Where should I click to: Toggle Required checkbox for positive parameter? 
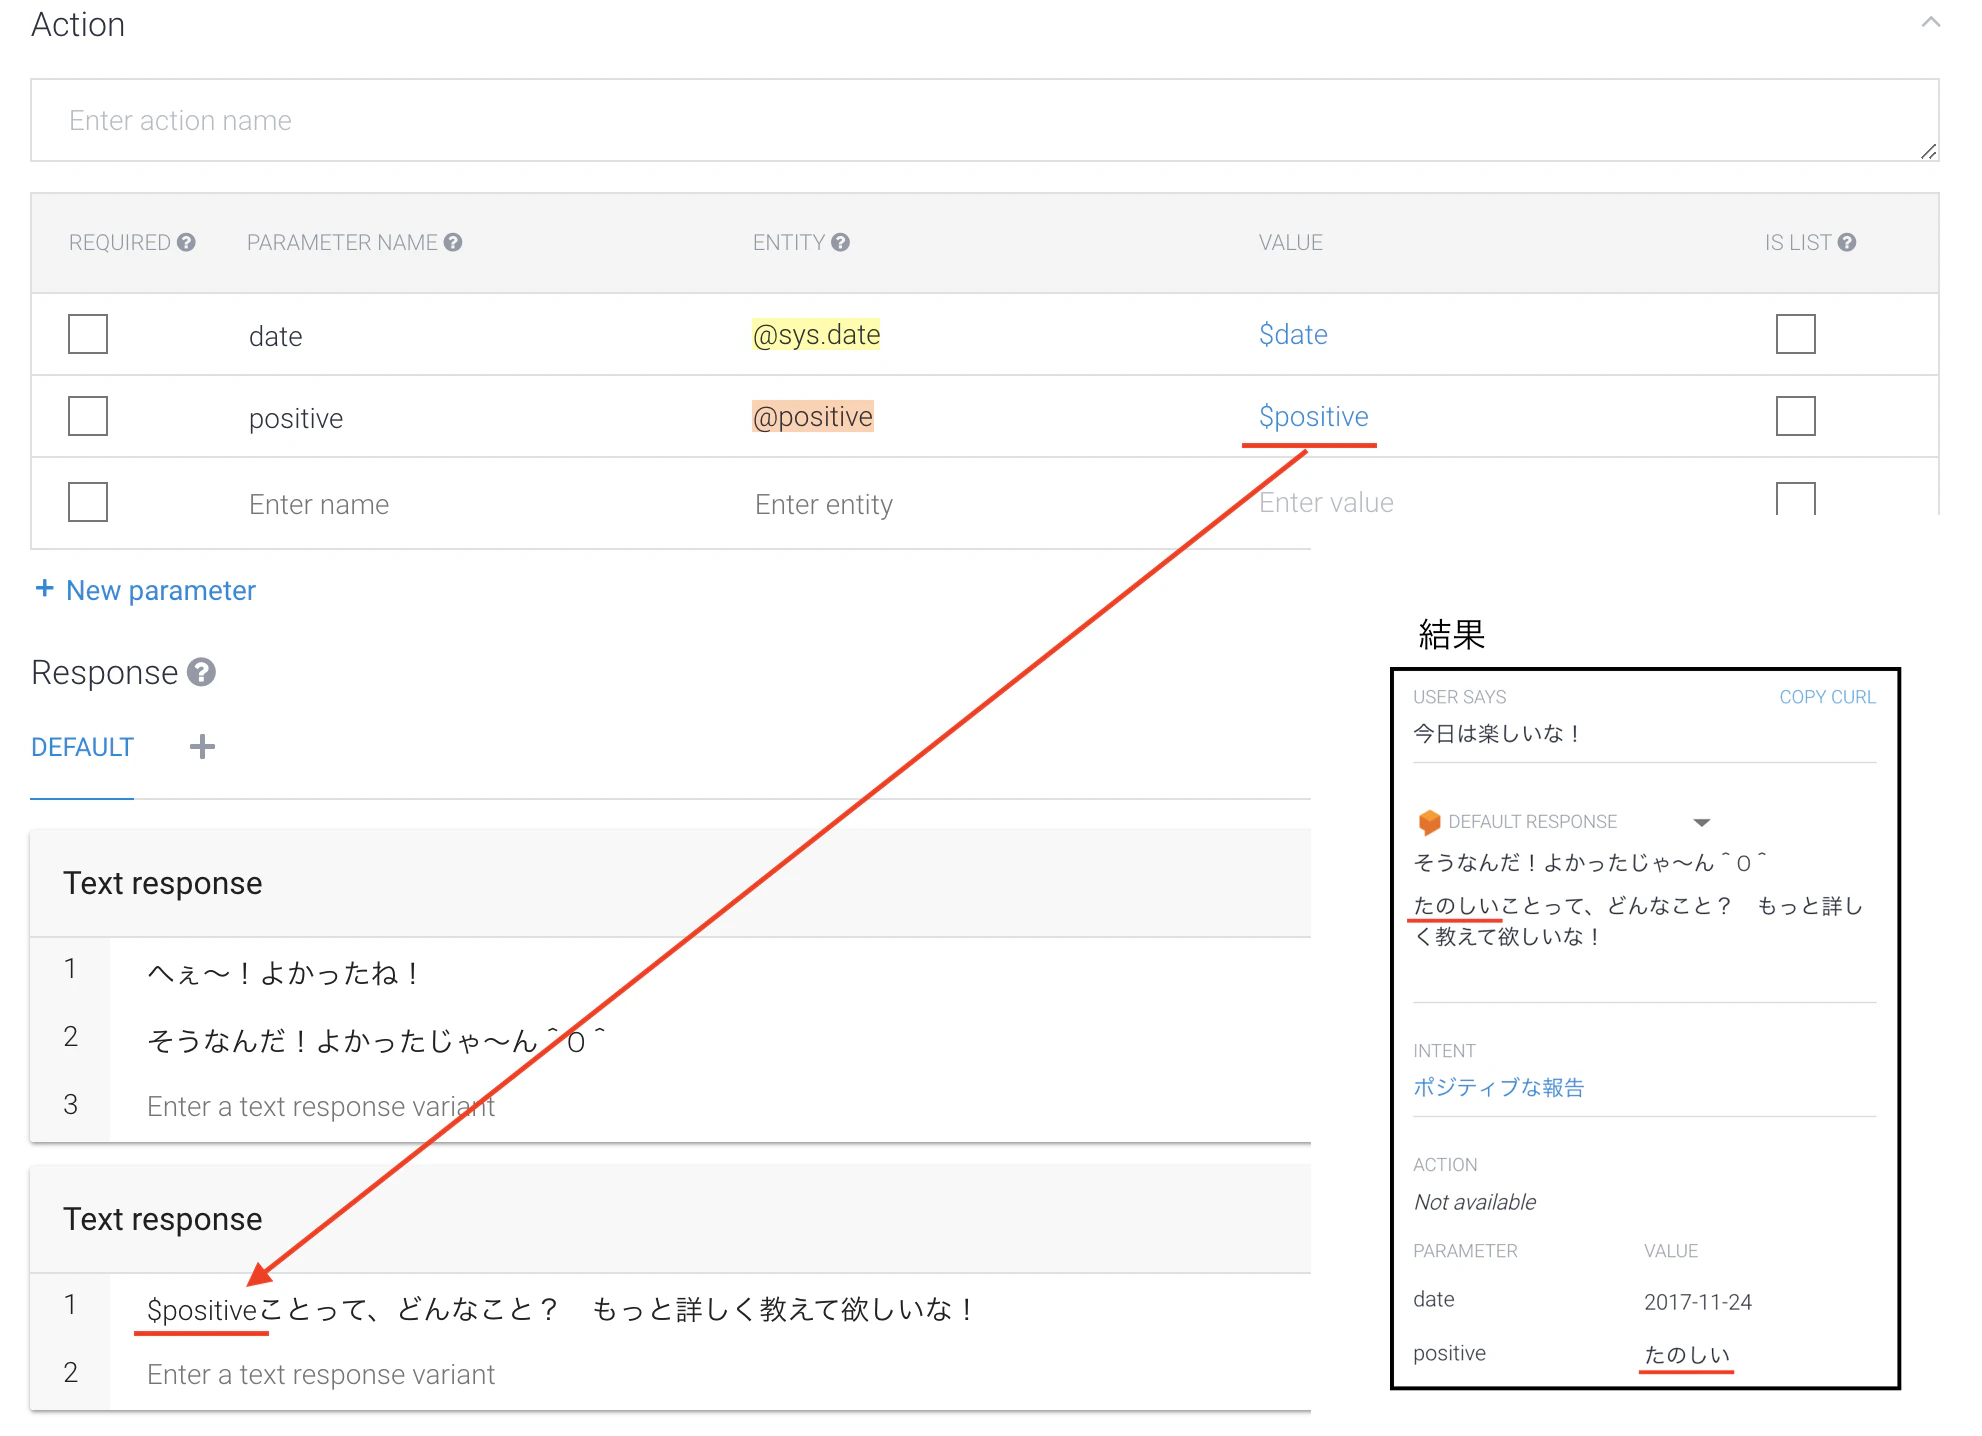click(88, 416)
